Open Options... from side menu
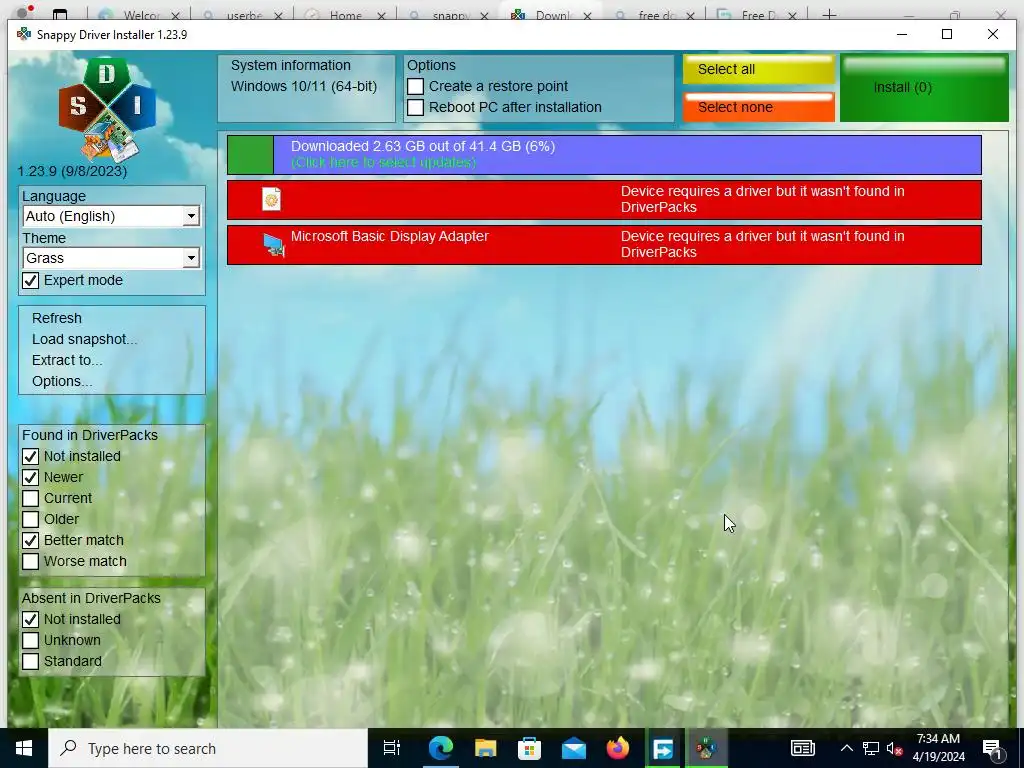 pos(62,381)
